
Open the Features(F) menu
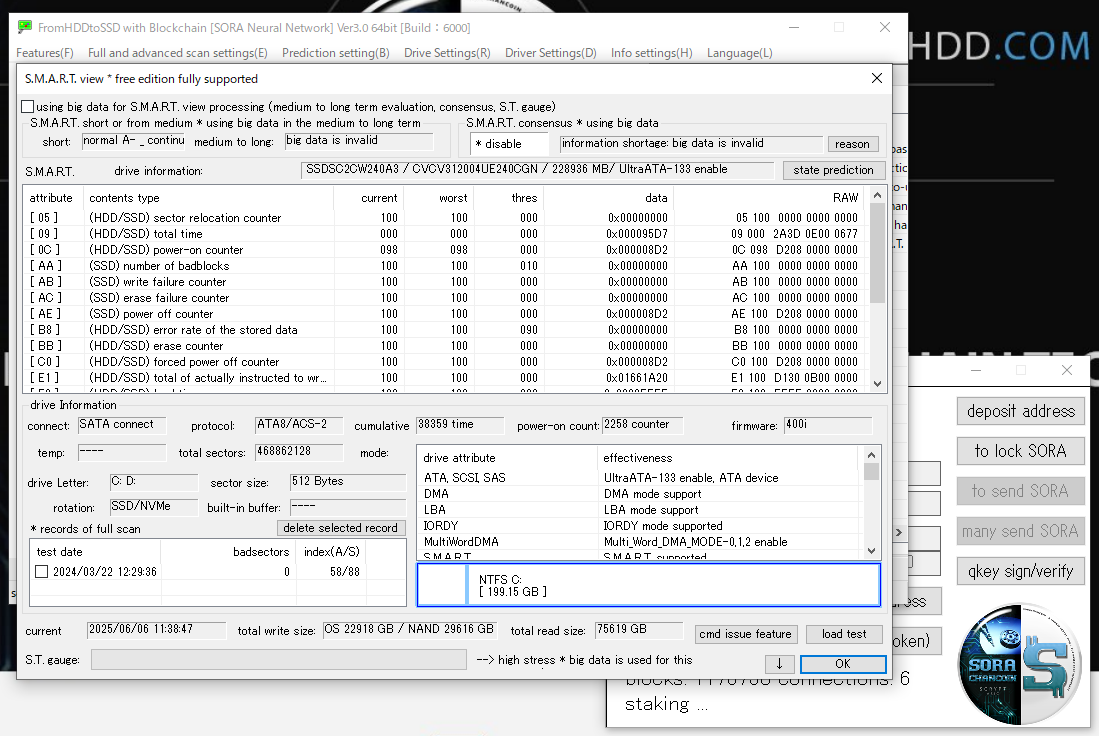[x=45, y=53]
